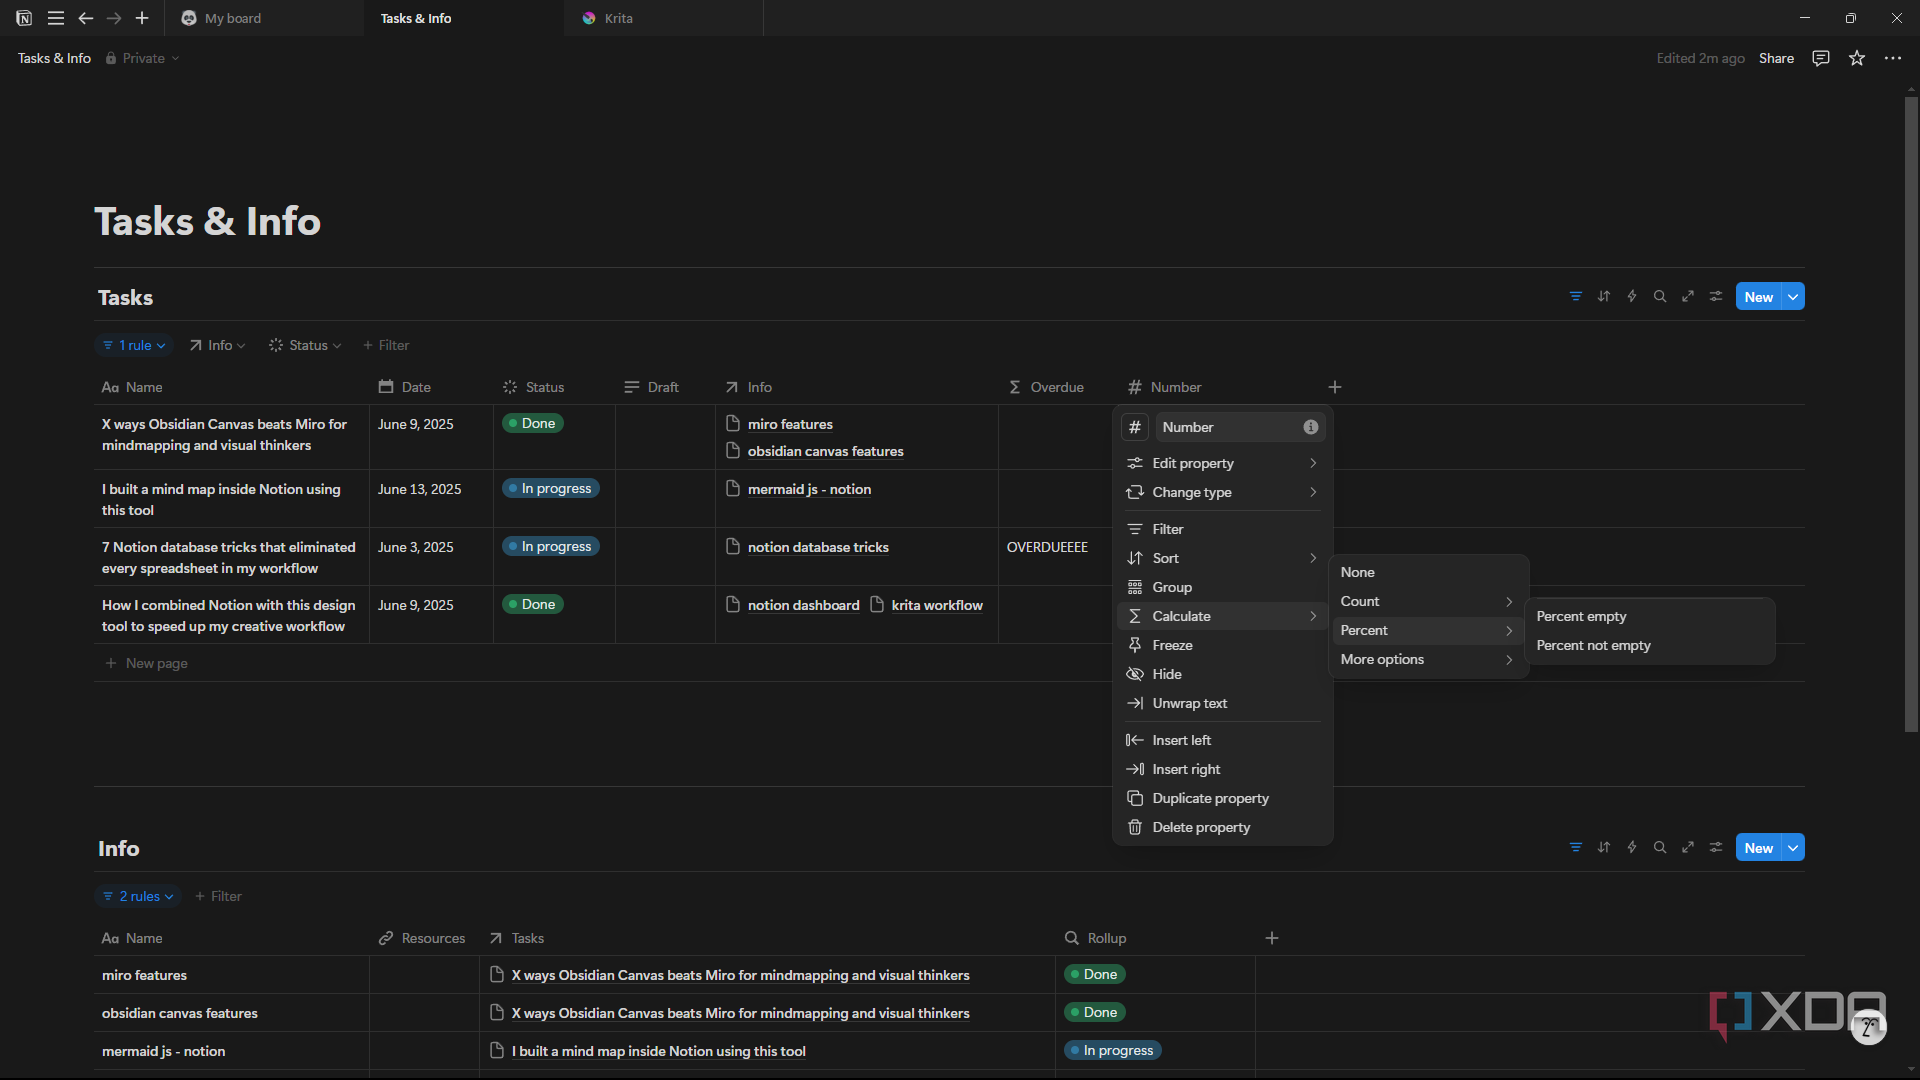This screenshot has height=1080, width=1920.
Task: Add a new property column to Tasks
Action: tap(1335, 387)
